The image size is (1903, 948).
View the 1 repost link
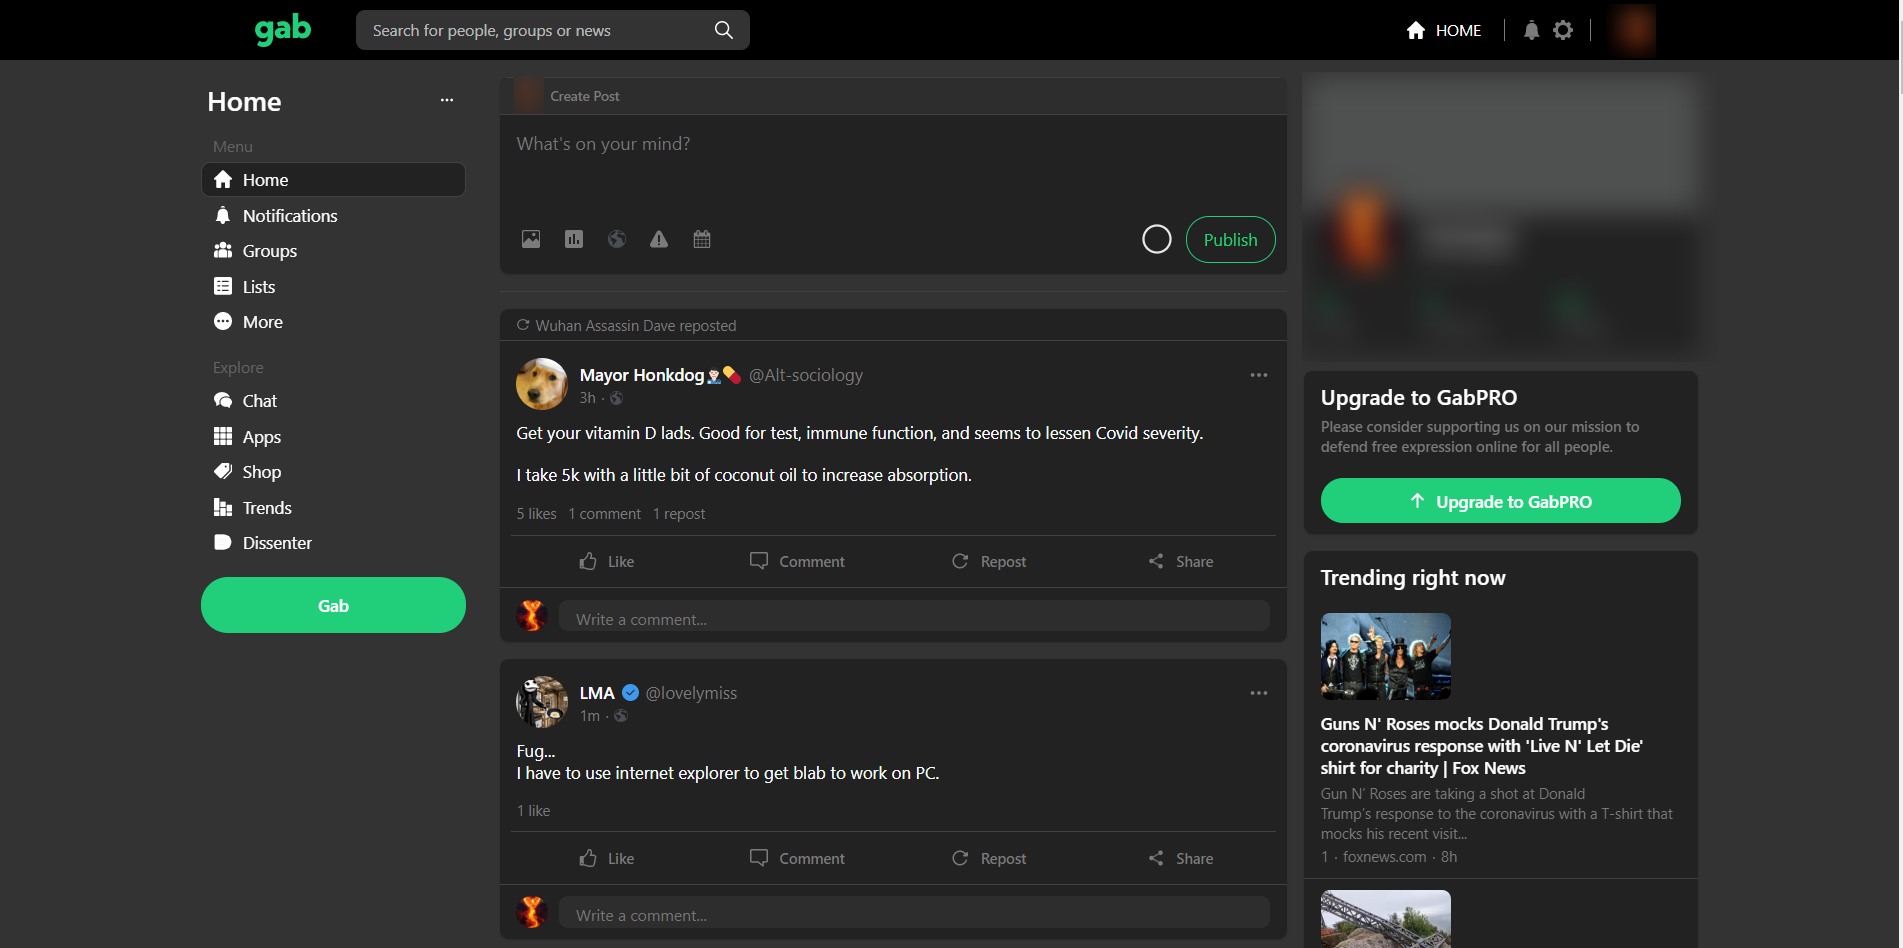pos(679,514)
